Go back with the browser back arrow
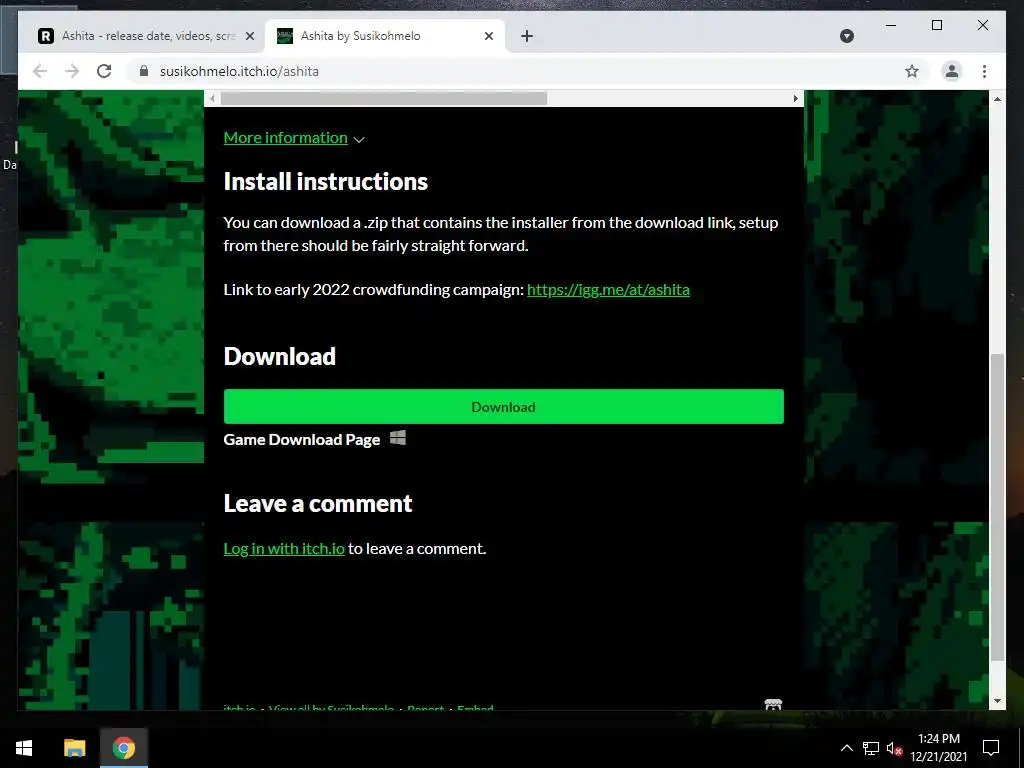Viewport: 1024px width, 768px height. click(40, 71)
